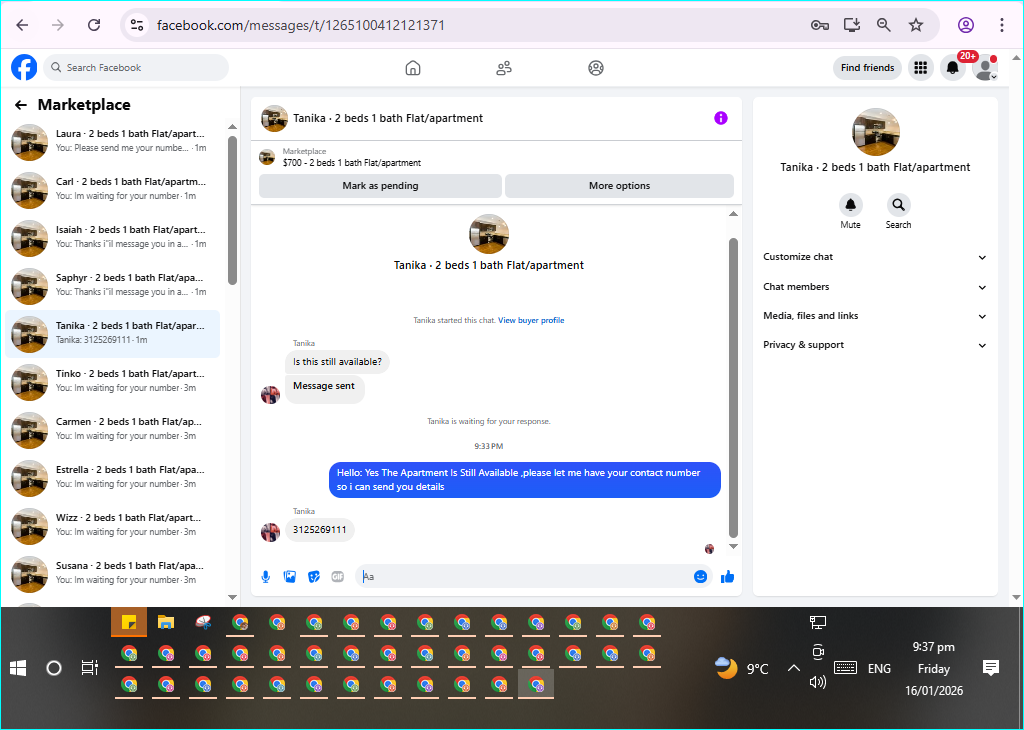Open the Friends icon in top navigation
Viewport: 1024px width, 730px height.
(x=504, y=68)
